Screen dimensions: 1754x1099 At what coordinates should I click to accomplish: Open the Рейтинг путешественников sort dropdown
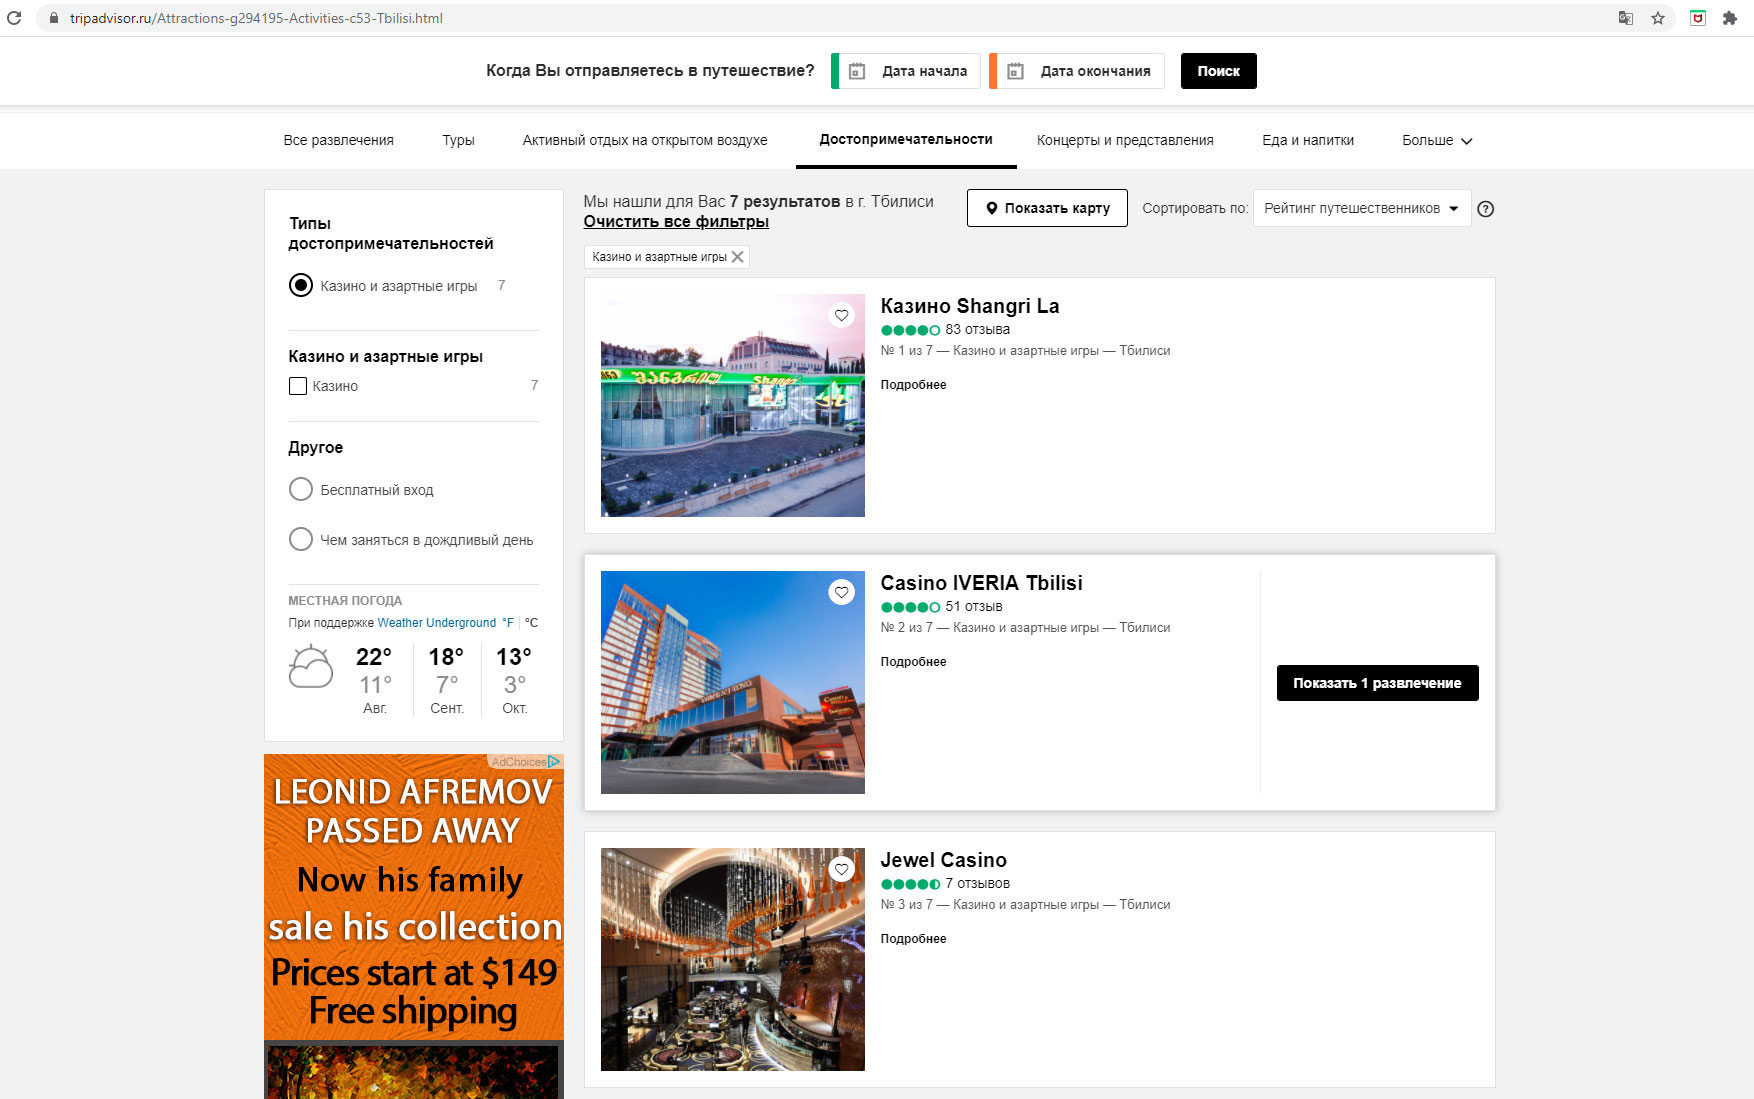1361,209
